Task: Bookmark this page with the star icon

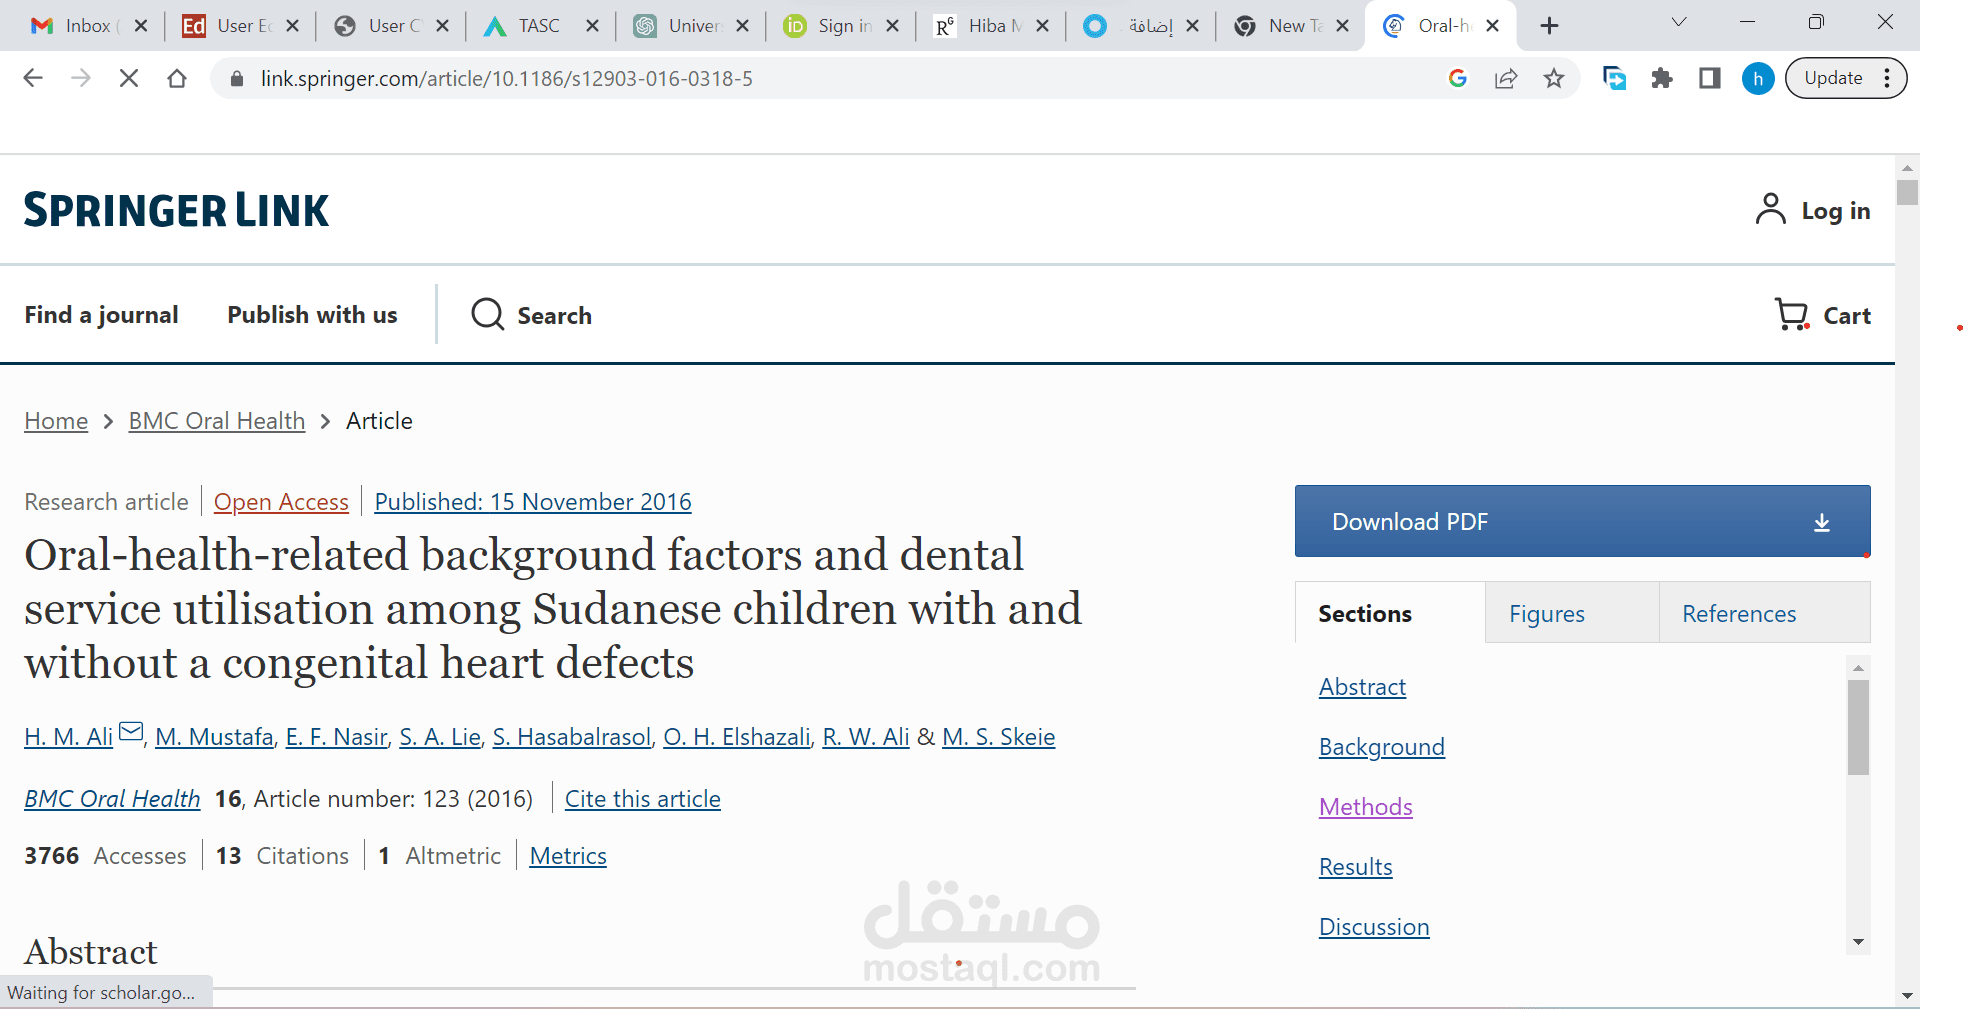Action: [1554, 78]
